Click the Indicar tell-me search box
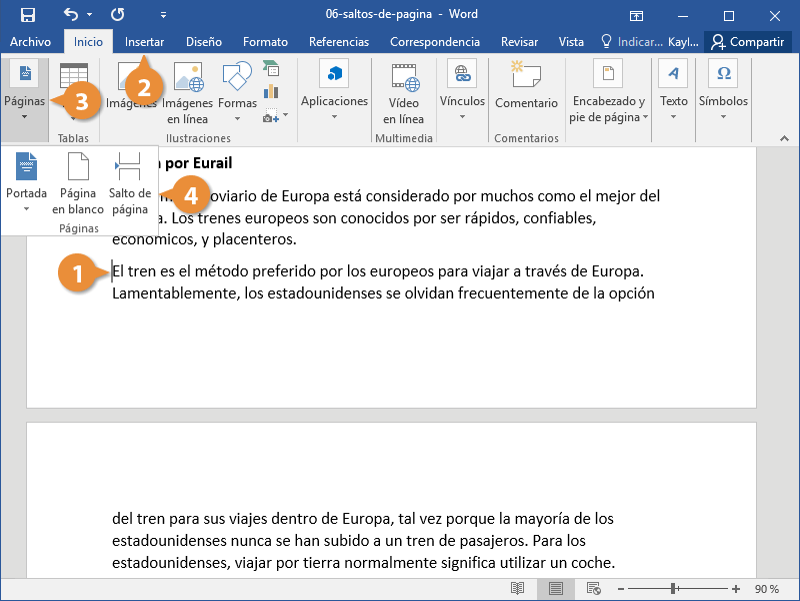Screen dimensions: 800x601 pos(632,42)
